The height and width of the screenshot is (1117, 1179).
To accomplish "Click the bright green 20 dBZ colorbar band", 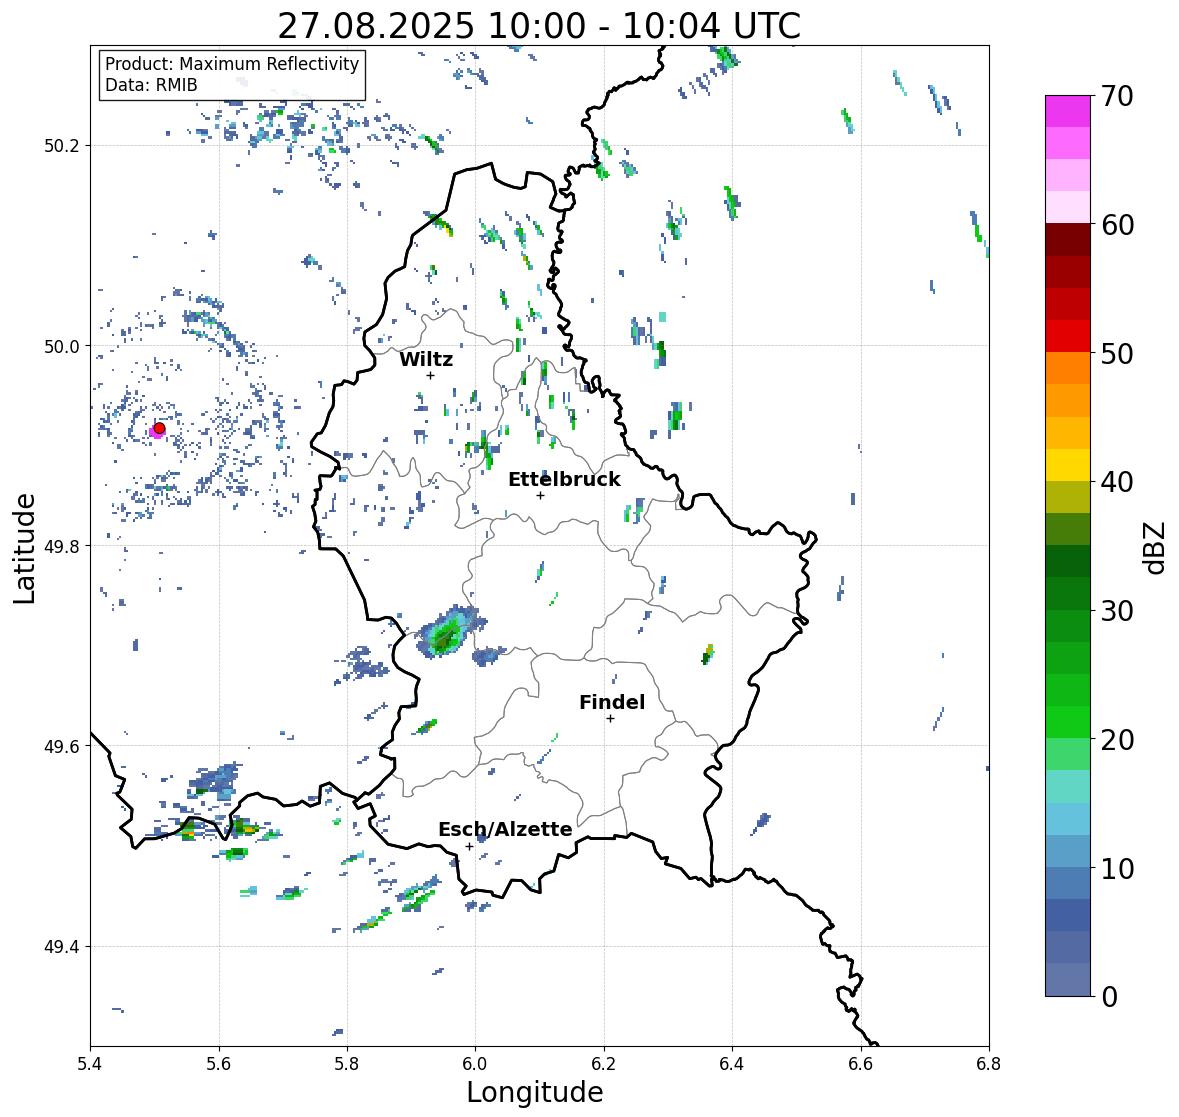I will click(1068, 722).
